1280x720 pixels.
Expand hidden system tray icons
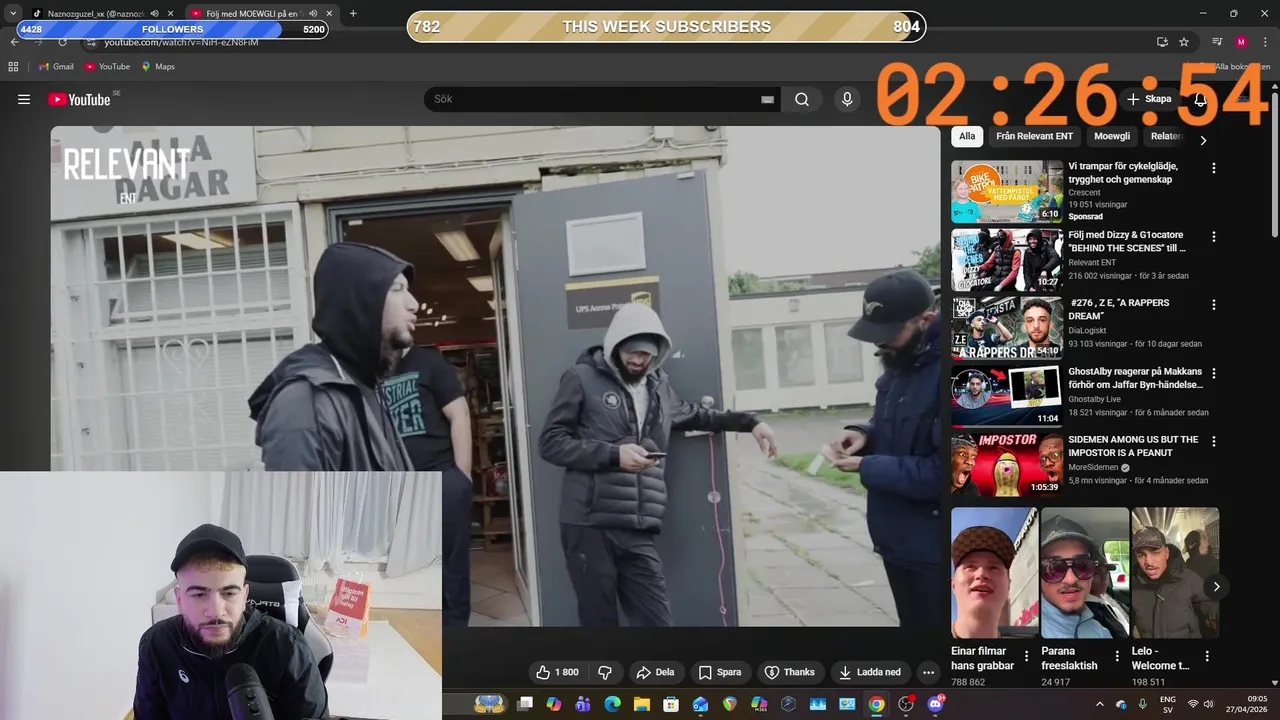click(x=1100, y=704)
